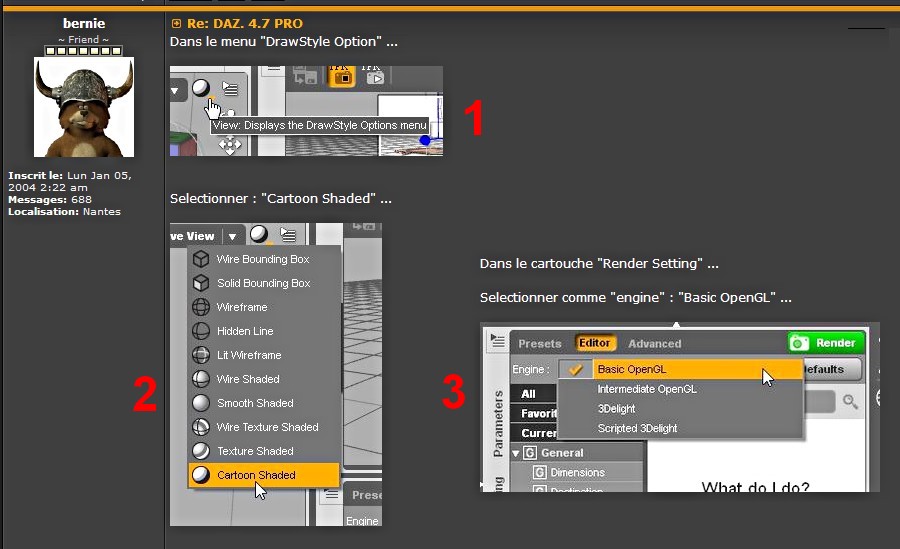Image resolution: width=900 pixels, height=549 pixels.
Task: Open the Advanced tab in Render Settings
Action: pos(655,343)
